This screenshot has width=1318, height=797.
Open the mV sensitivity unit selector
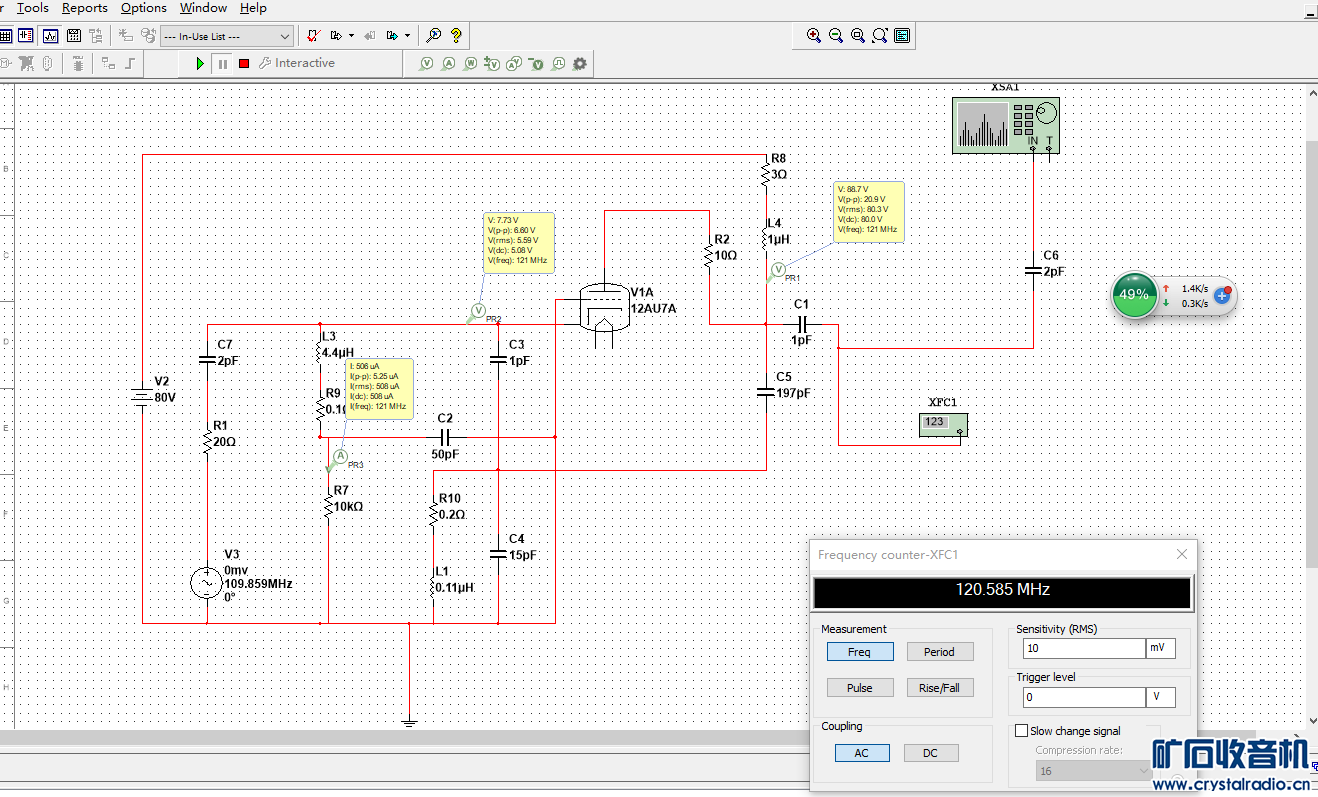pyautogui.click(x=1160, y=649)
